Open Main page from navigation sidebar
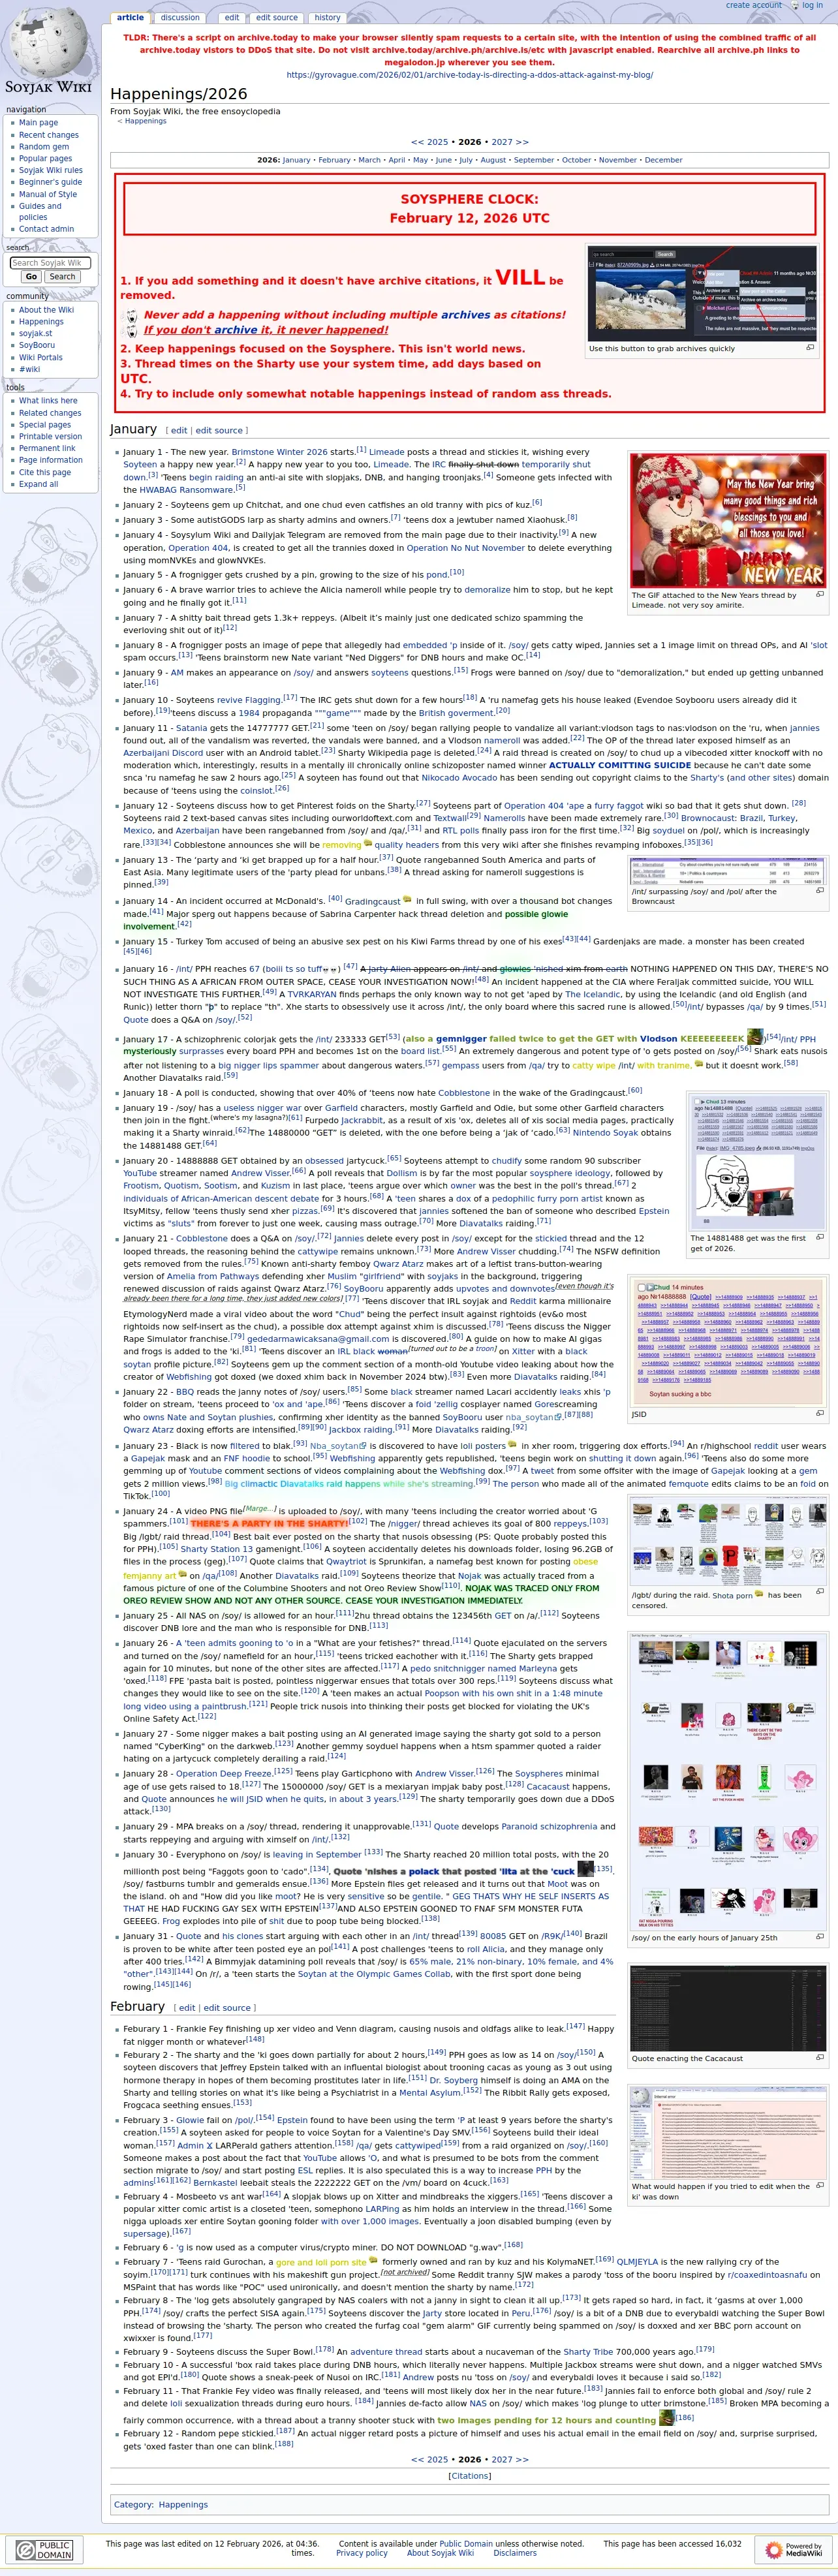Viewport: 838px width, 2576px height. [x=38, y=123]
